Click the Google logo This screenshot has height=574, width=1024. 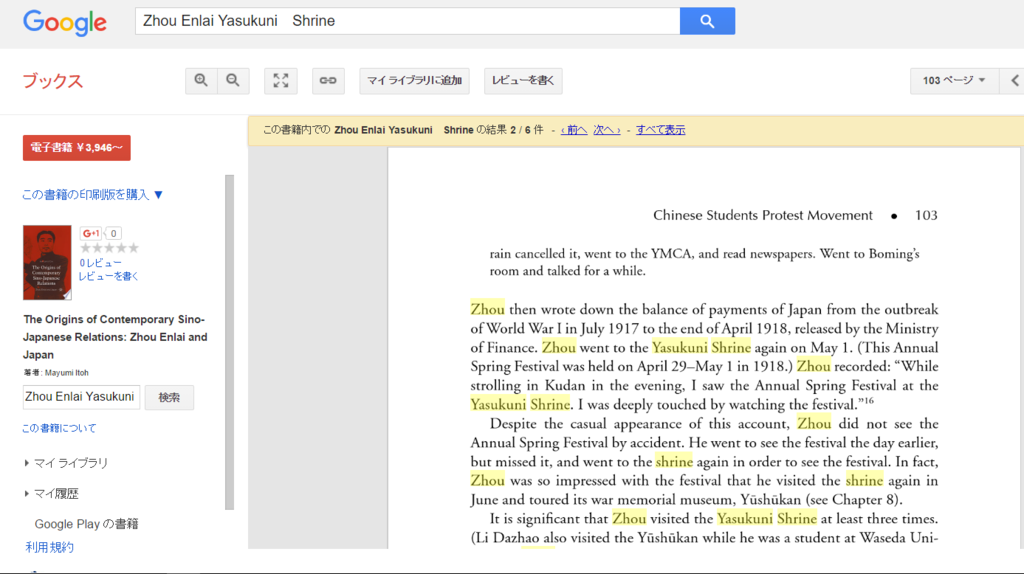click(65, 23)
